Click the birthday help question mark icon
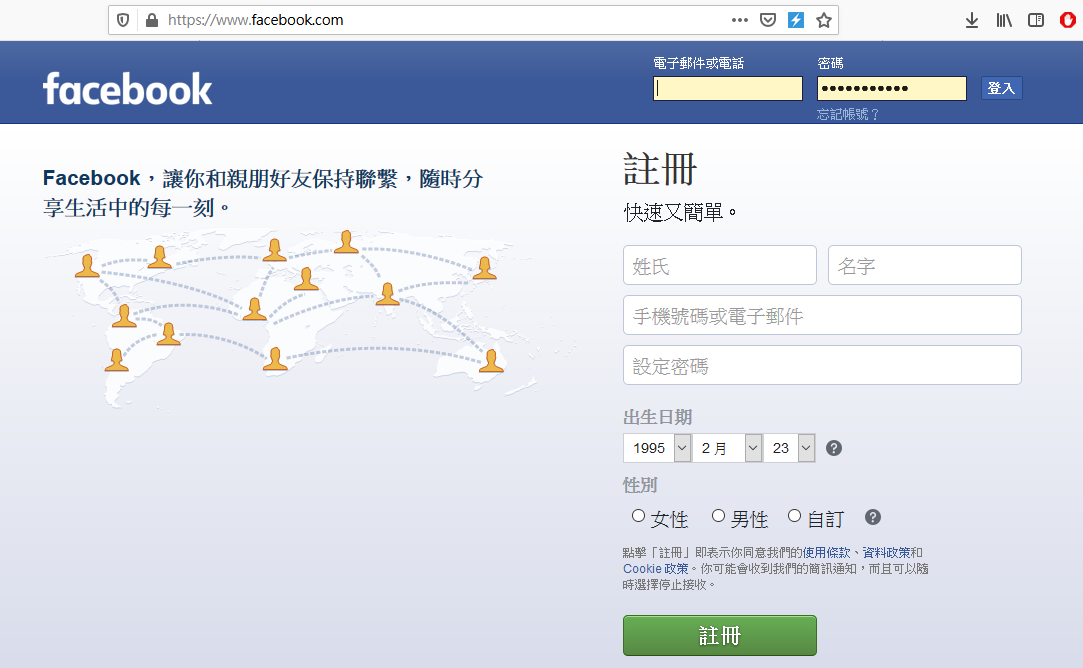Viewport: 1083px width, 668px height. [834, 448]
